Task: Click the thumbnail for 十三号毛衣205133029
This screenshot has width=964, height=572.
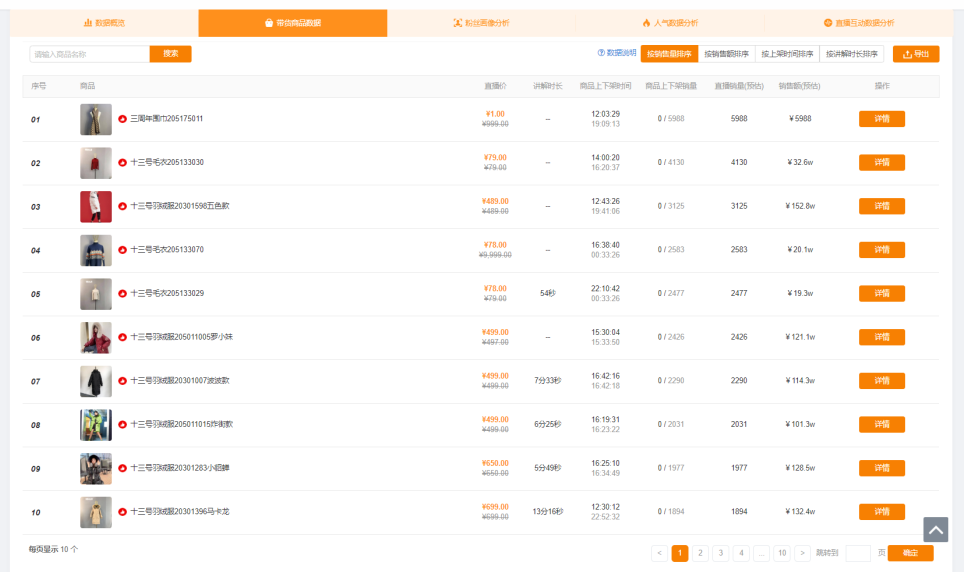Action: click(96, 294)
